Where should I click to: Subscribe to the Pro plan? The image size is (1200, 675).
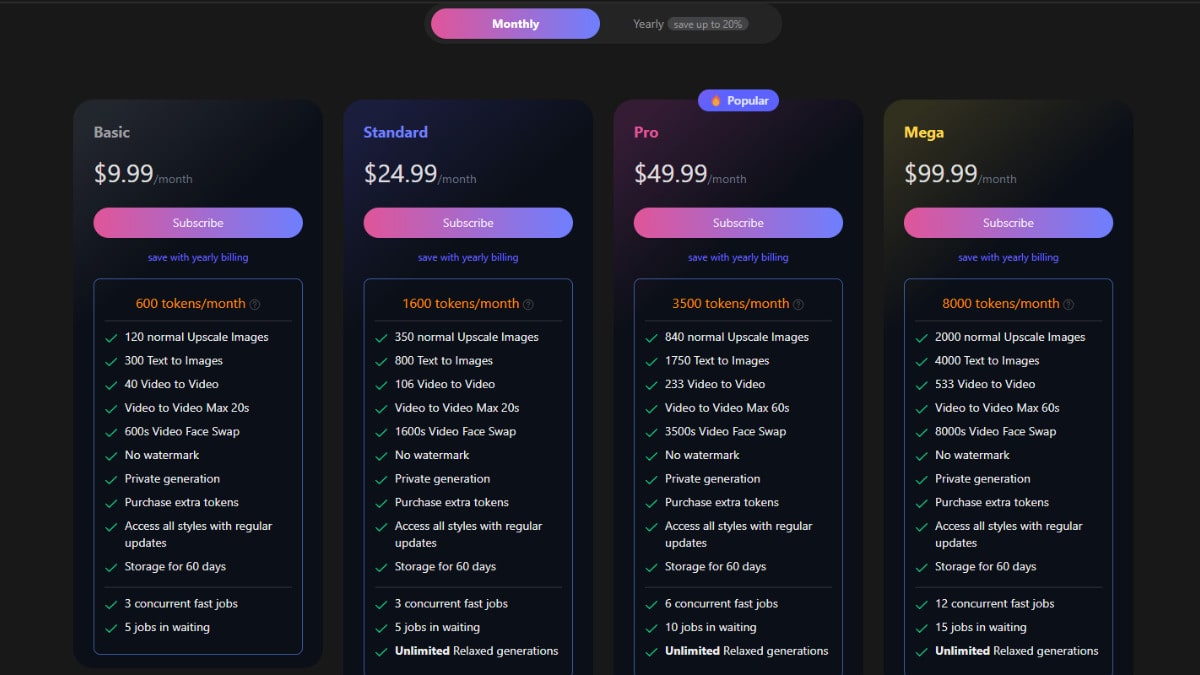[738, 223]
